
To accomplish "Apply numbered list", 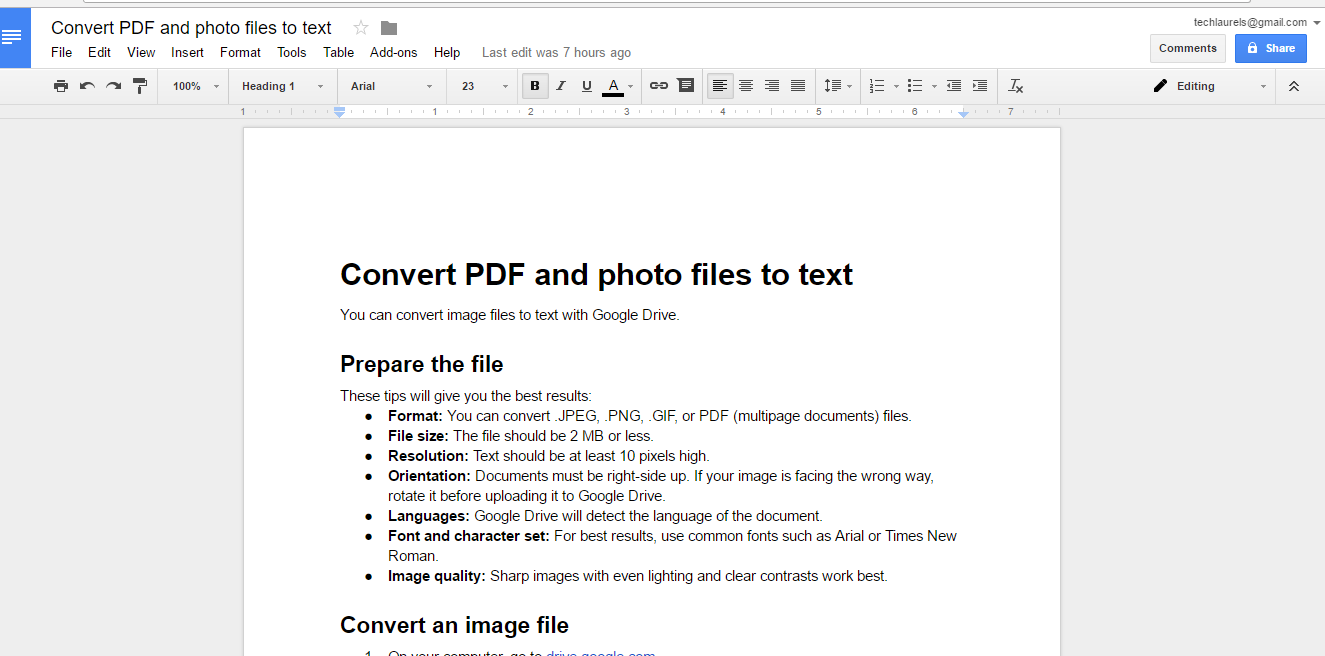I will [877, 86].
